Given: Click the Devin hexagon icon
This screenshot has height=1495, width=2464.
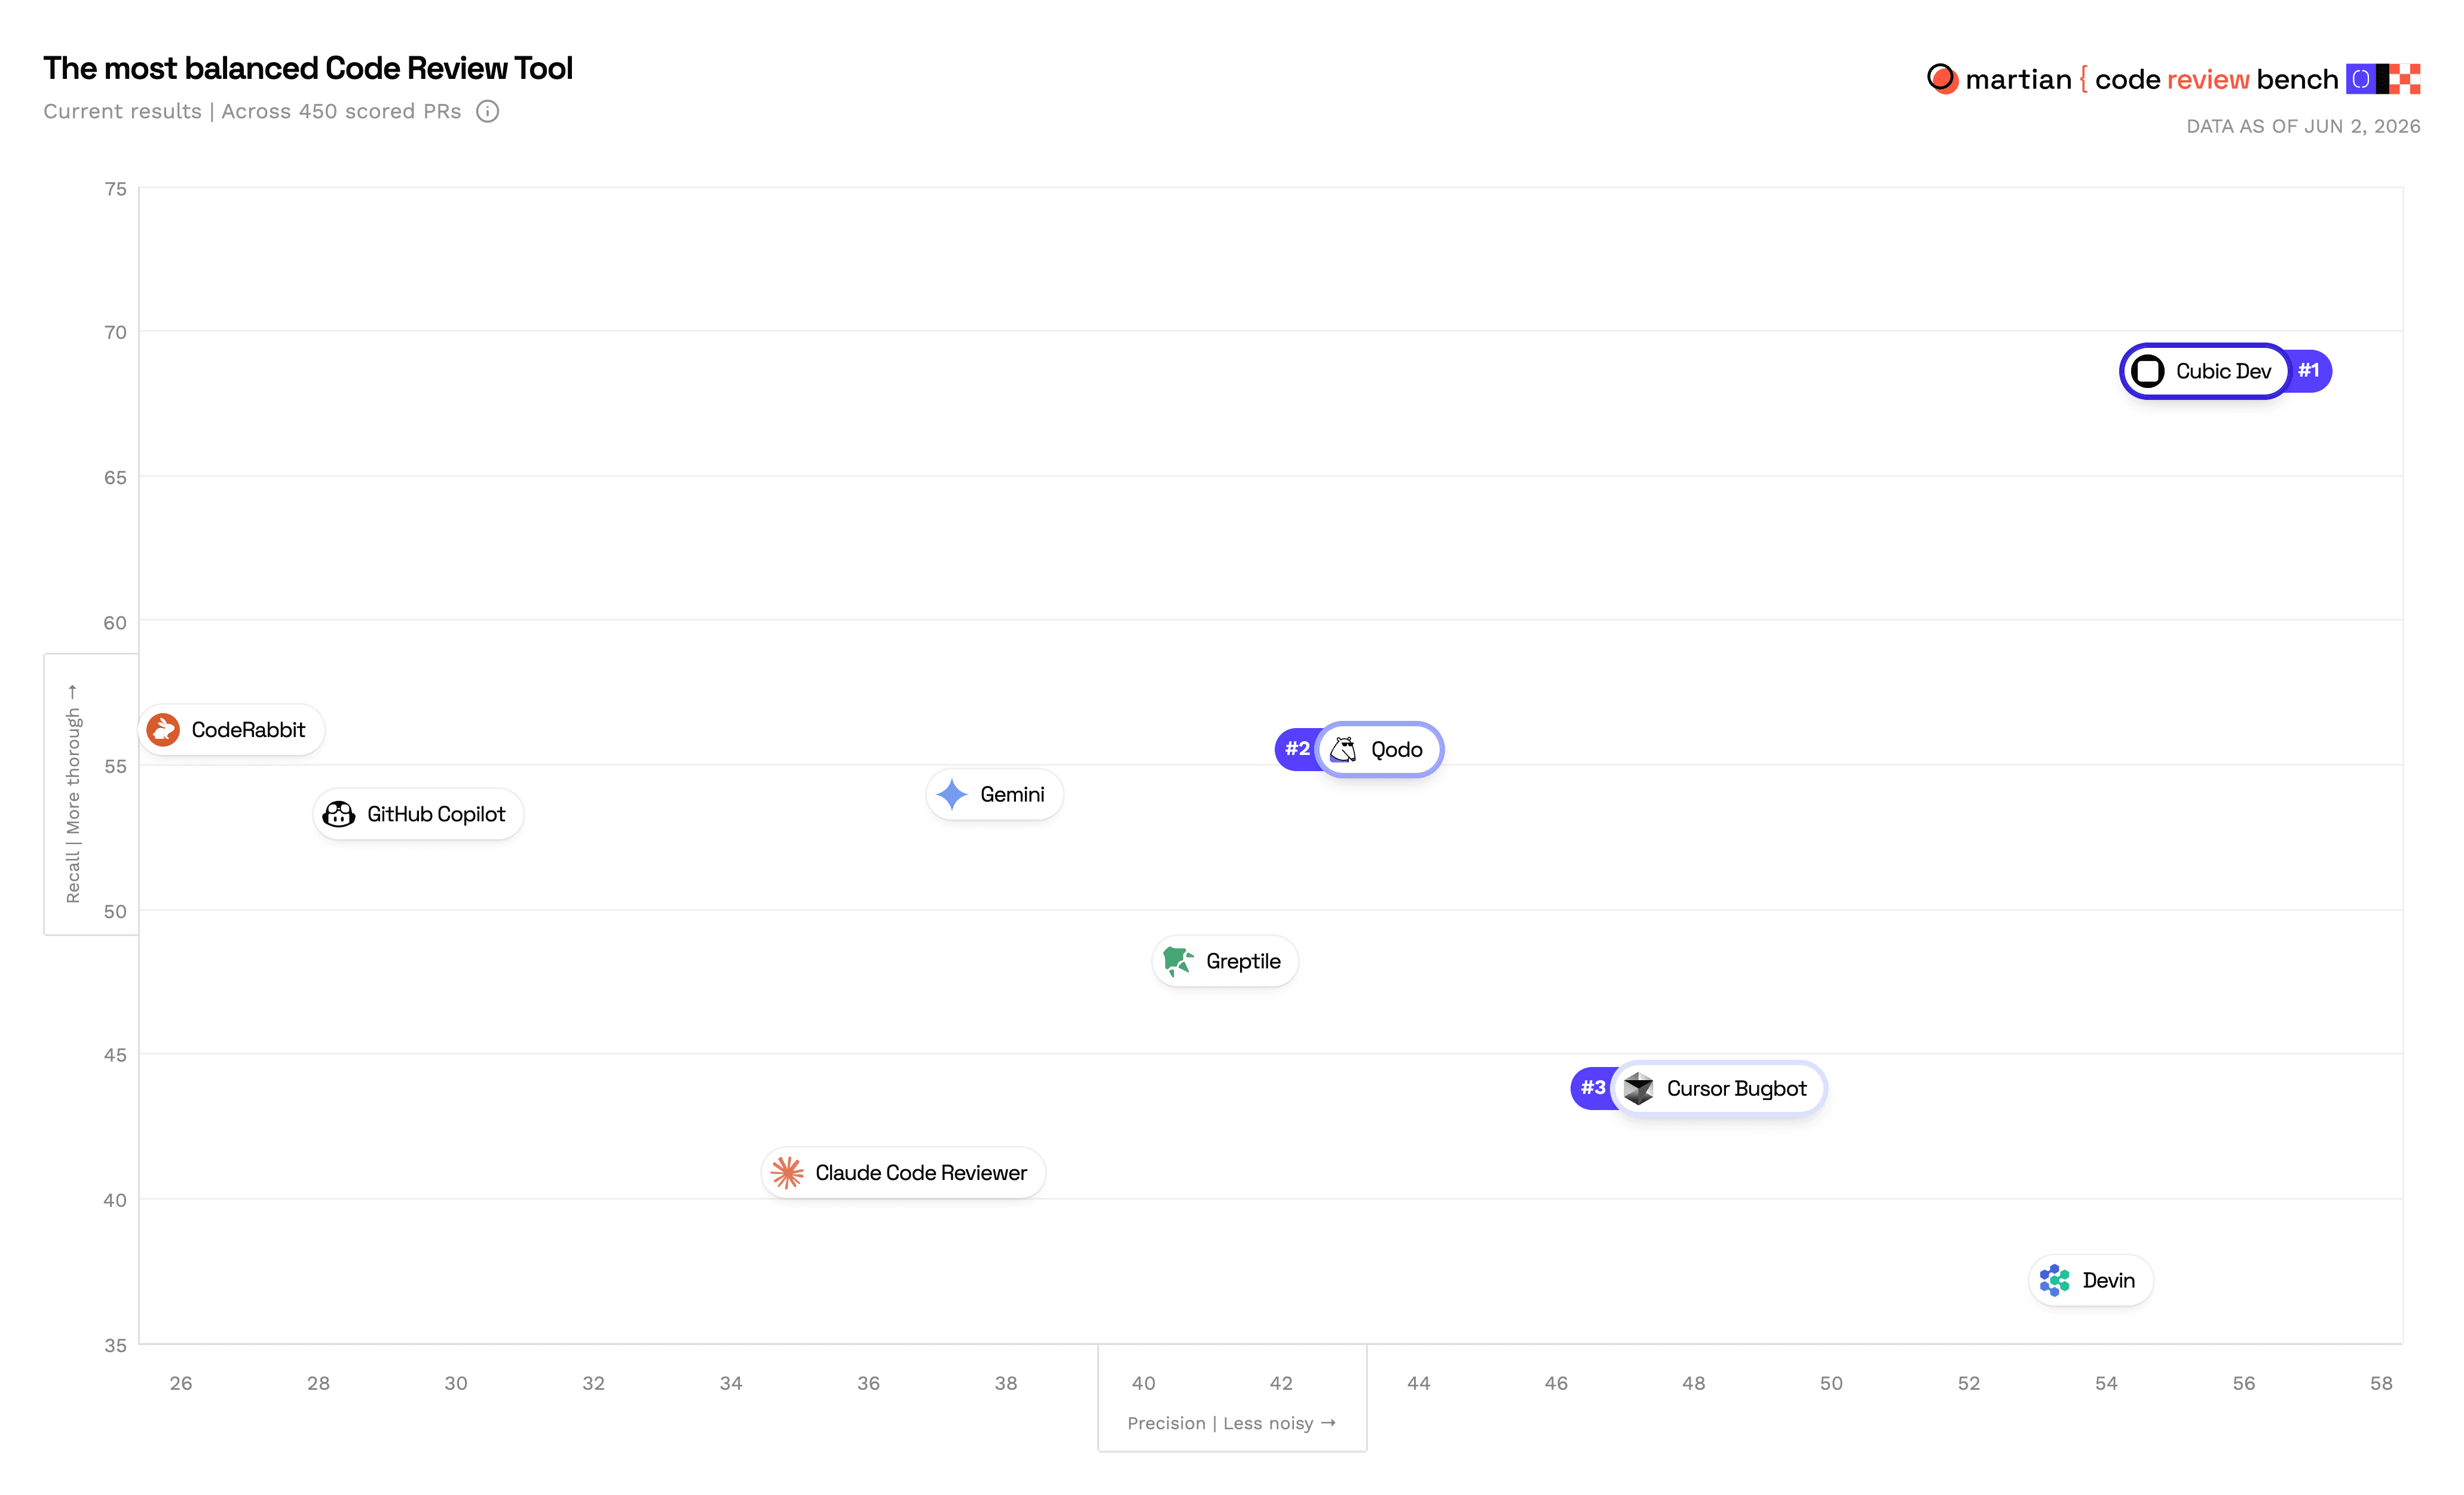Looking at the screenshot, I should point(2055,1280).
